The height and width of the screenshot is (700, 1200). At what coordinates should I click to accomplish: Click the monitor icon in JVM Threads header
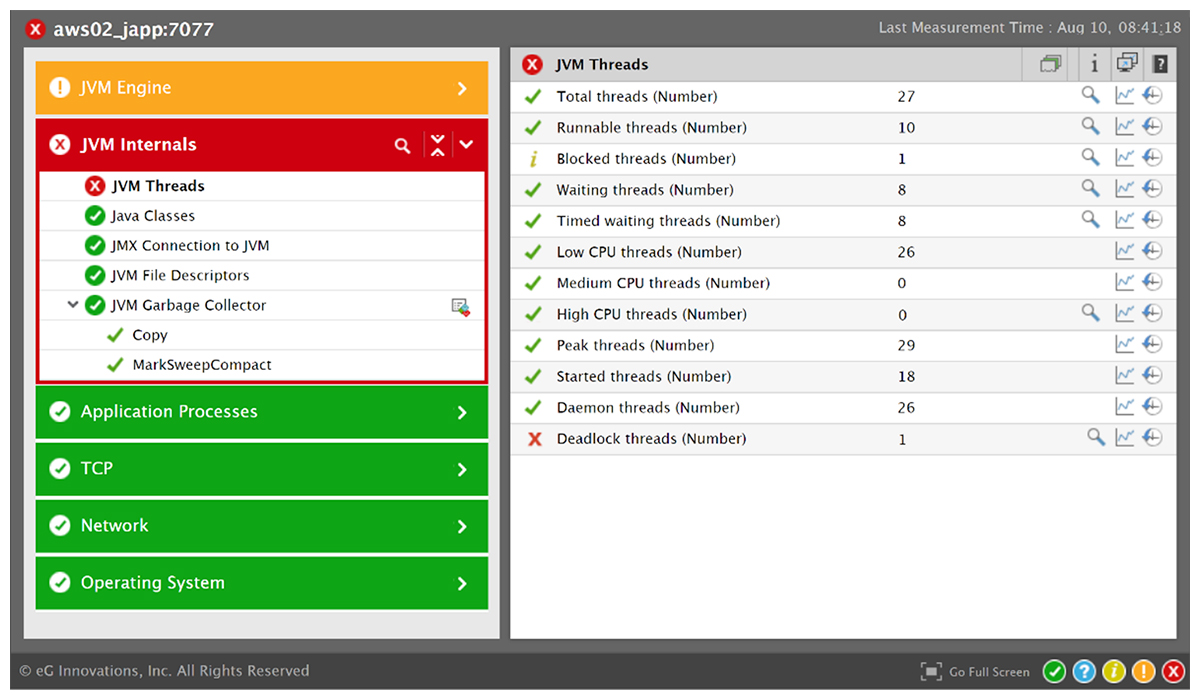[1127, 63]
